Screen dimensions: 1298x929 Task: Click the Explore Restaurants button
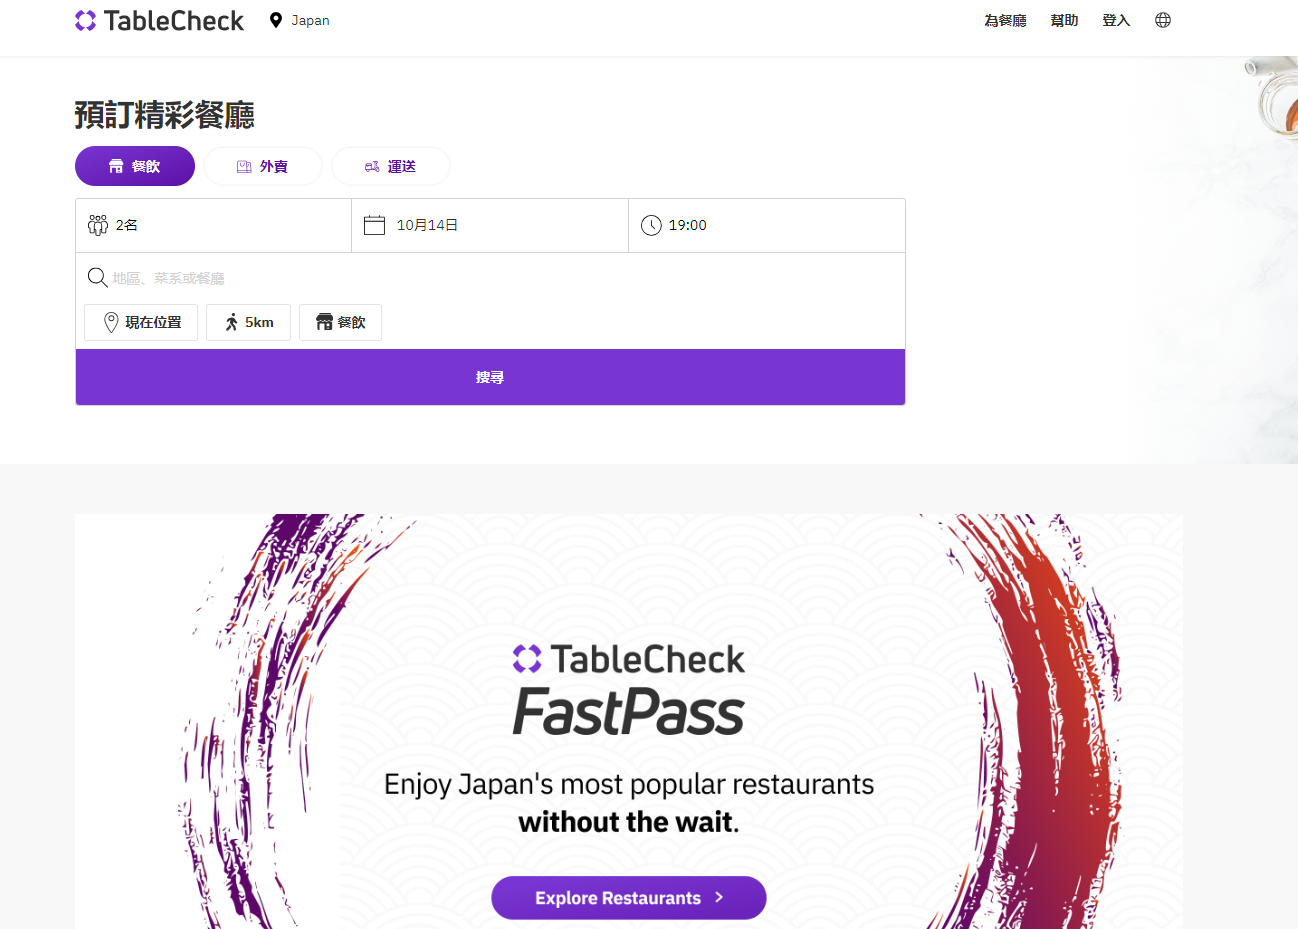629,898
